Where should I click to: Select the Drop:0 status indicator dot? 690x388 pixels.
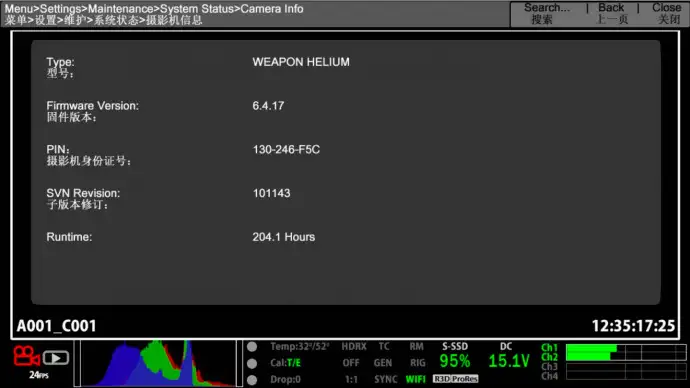point(252,380)
